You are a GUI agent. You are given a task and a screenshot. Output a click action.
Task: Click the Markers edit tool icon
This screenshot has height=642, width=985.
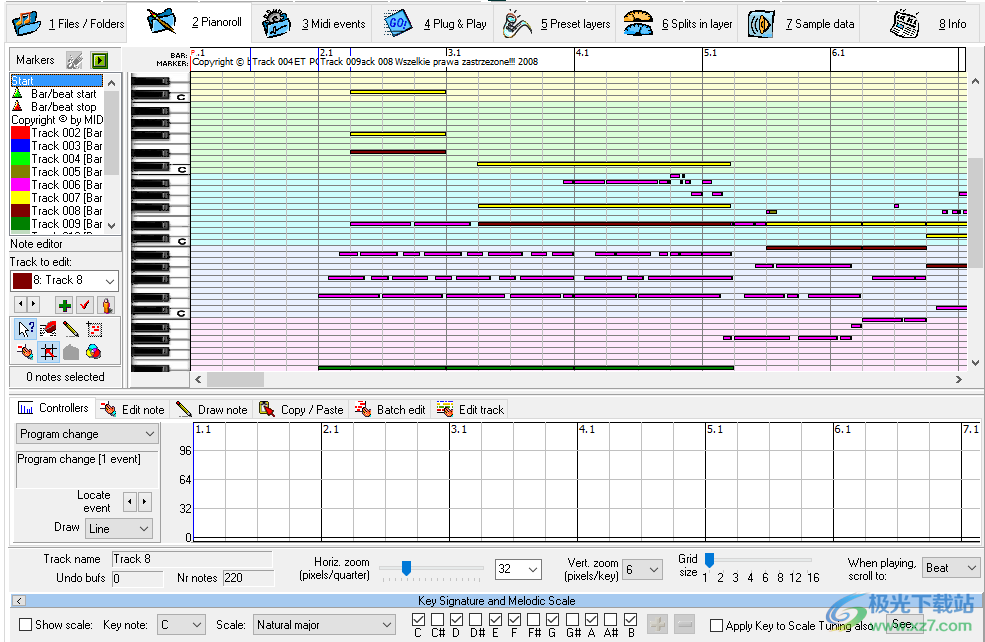coord(74,60)
